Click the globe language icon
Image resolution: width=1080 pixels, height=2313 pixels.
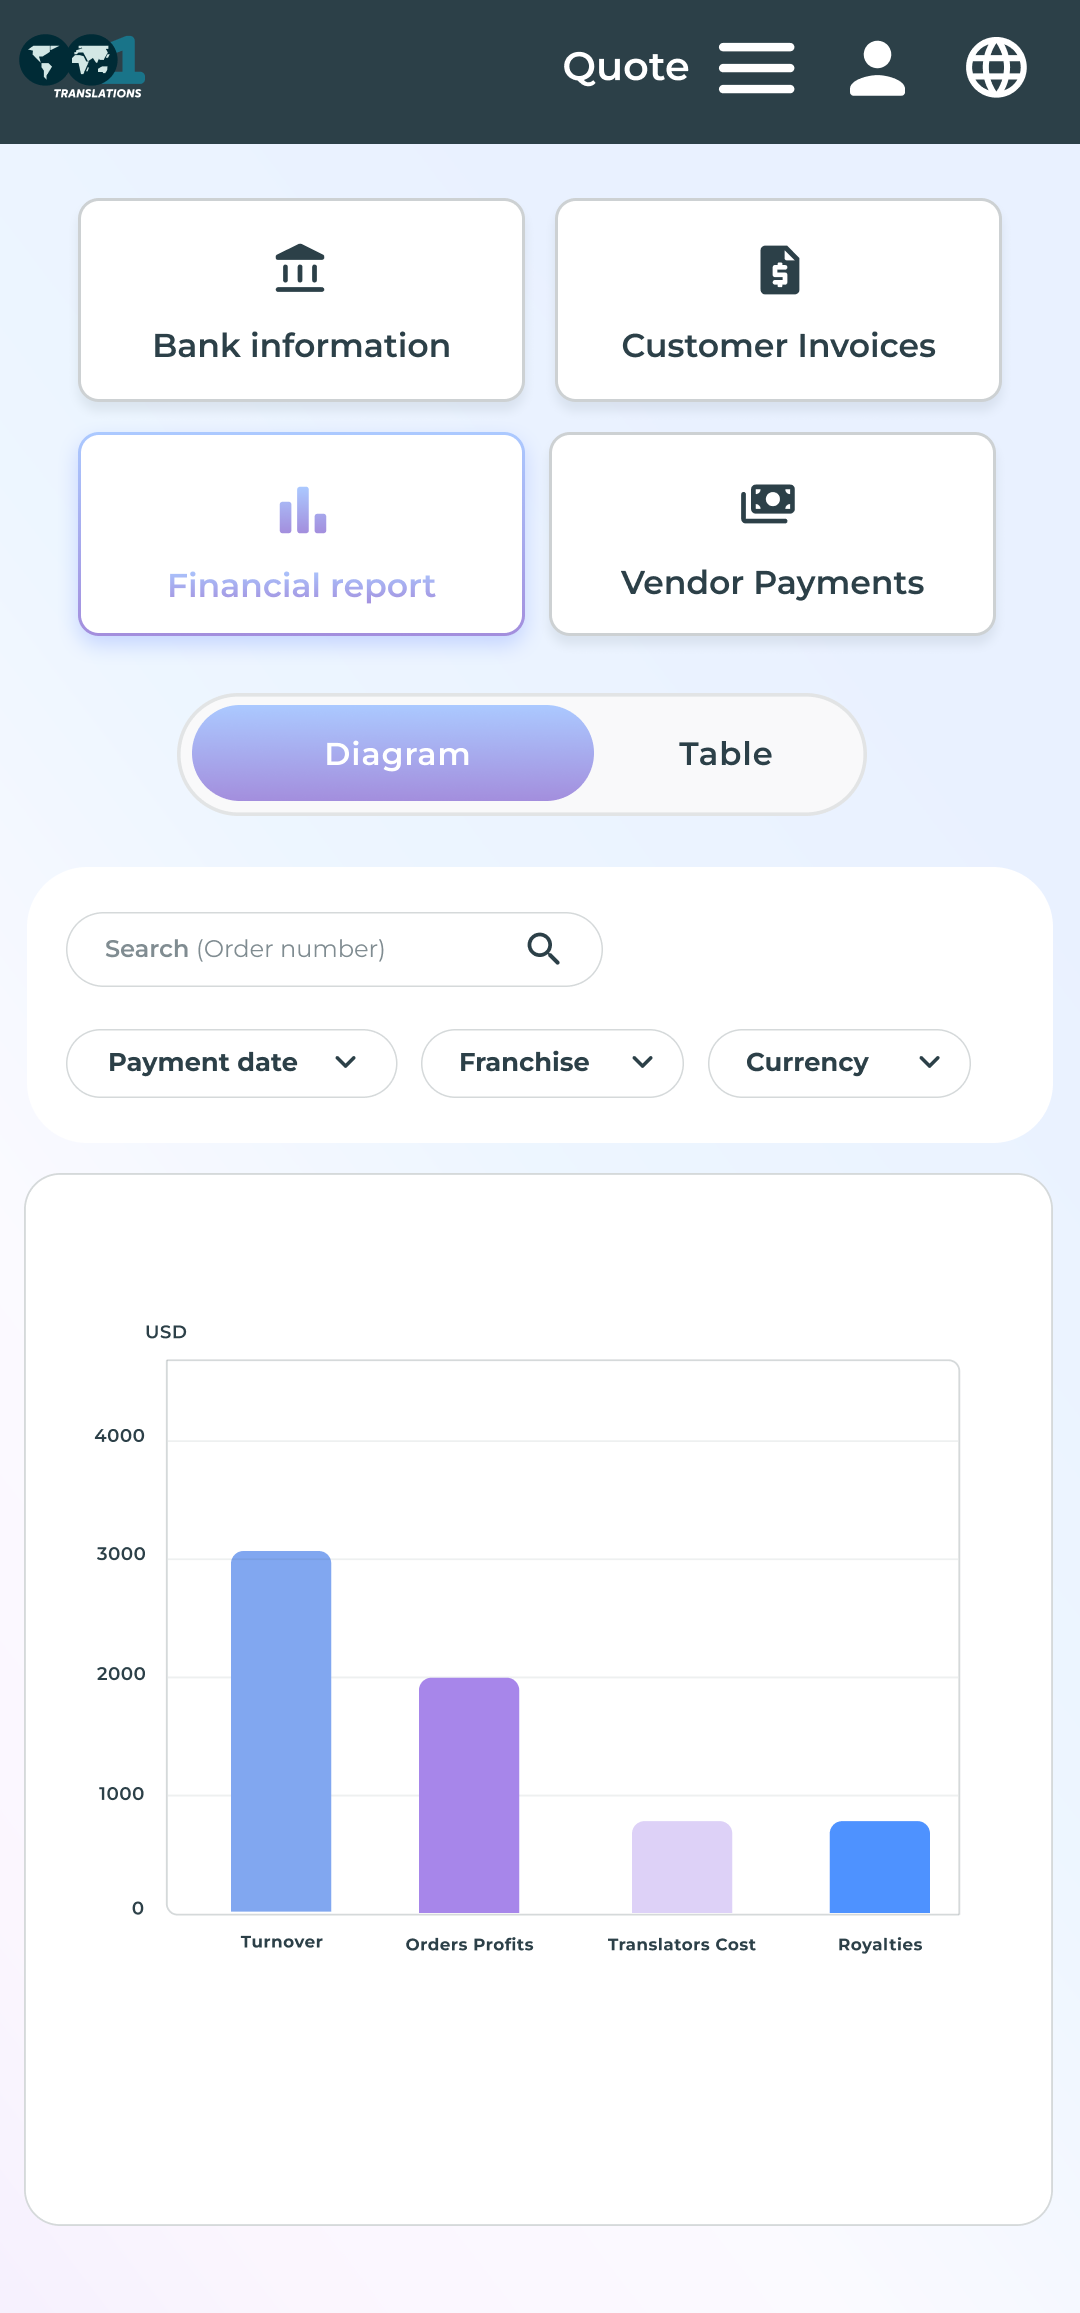point(996,68)
